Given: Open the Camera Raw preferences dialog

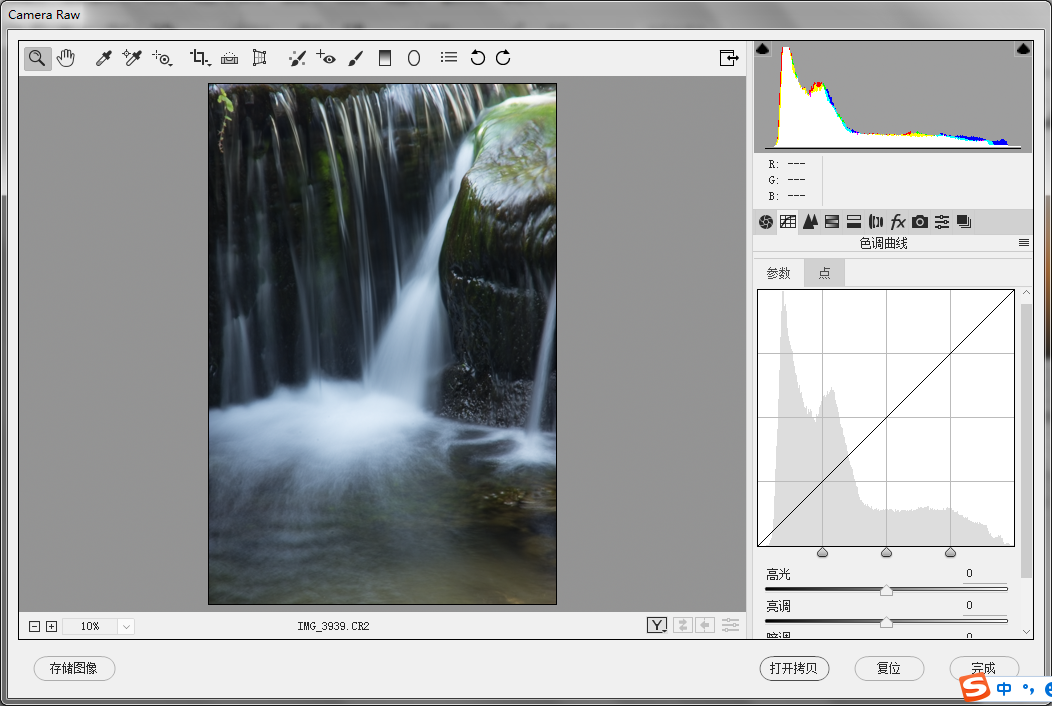Looking at the screenshot, I should point(449,58).
